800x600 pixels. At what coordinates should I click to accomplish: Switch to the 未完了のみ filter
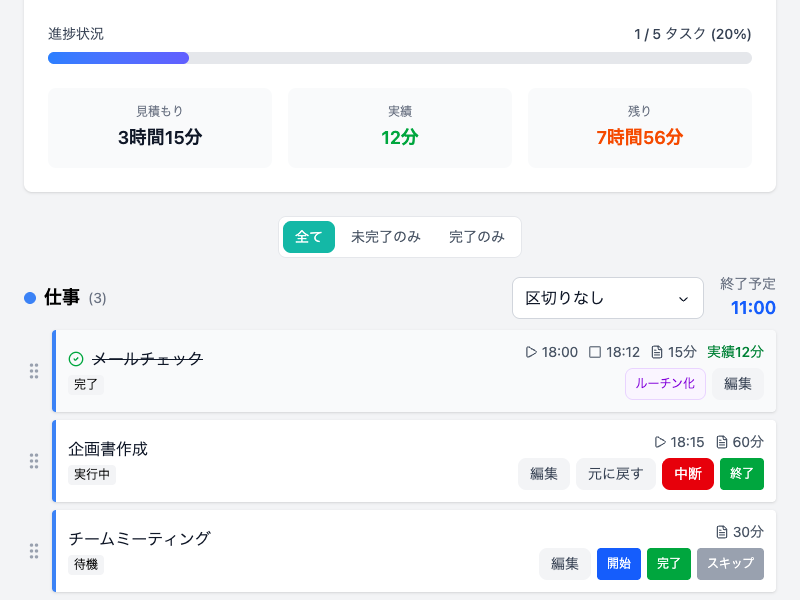[x=387, y=237]
